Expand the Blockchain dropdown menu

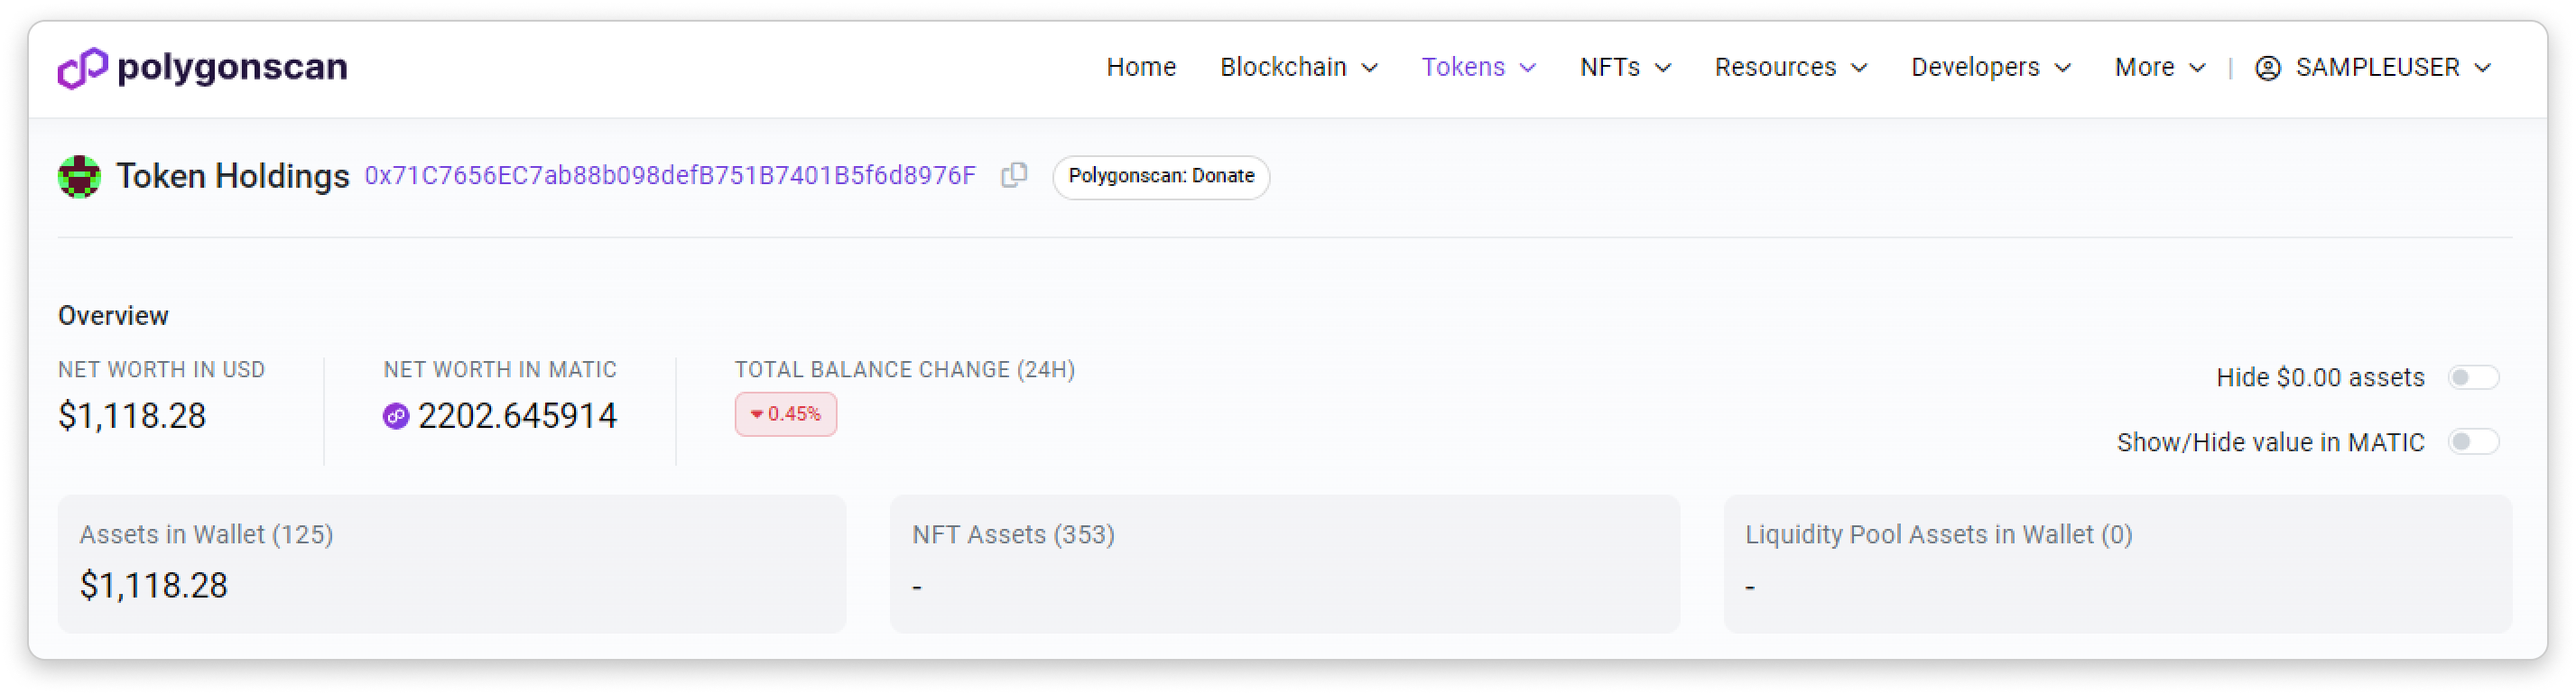[x=1298, y=68]
